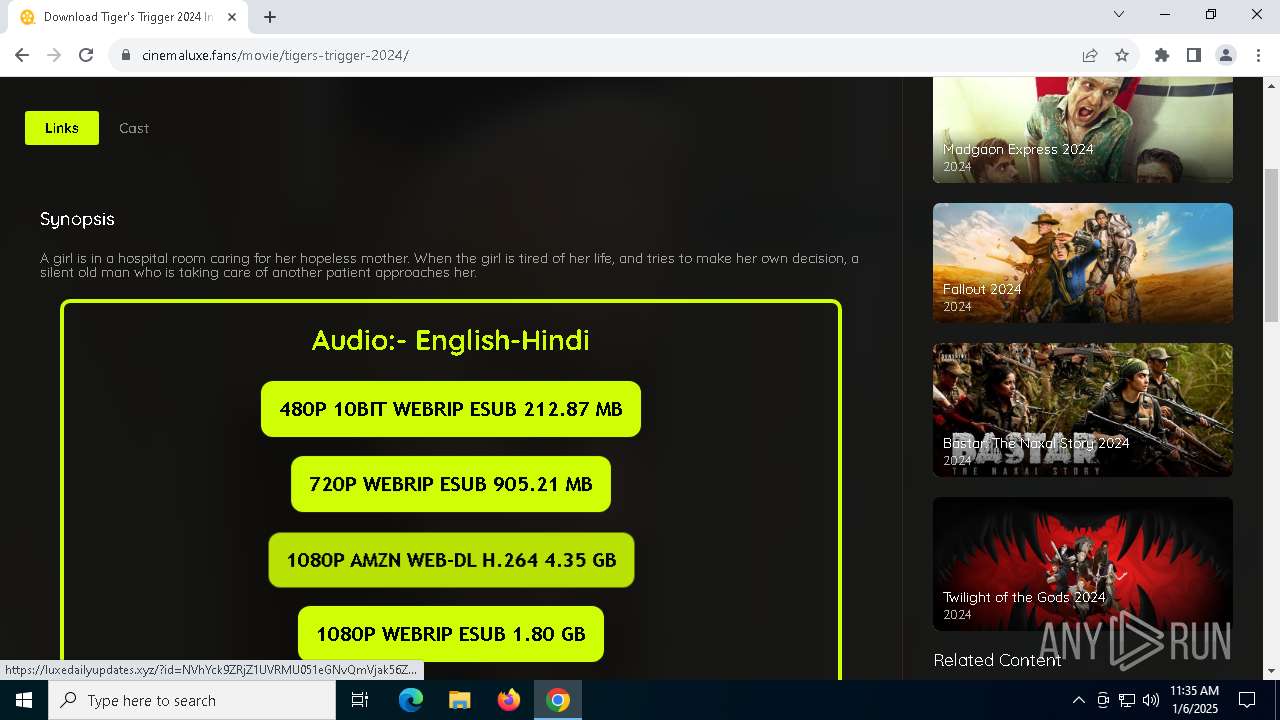This screenshot has width=1280, height=720.
Task: Open the clock showing 11:35 AM
Action: tap(1194, 700)
